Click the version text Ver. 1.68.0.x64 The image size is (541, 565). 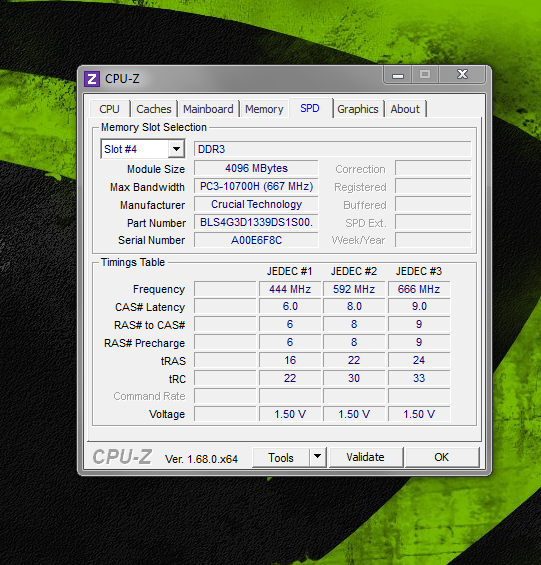coord(201,459)
